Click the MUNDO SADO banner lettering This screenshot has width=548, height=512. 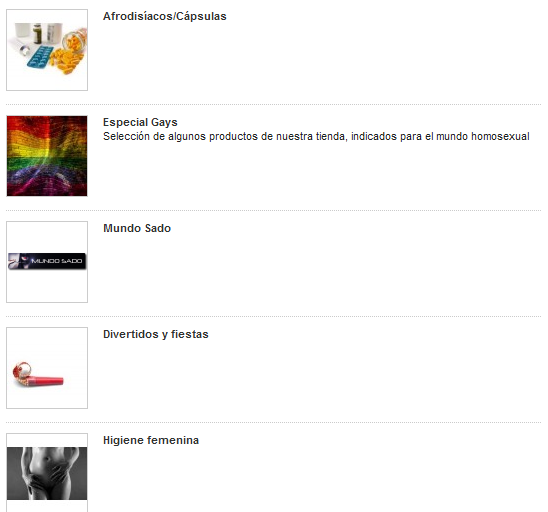[57, 261]
